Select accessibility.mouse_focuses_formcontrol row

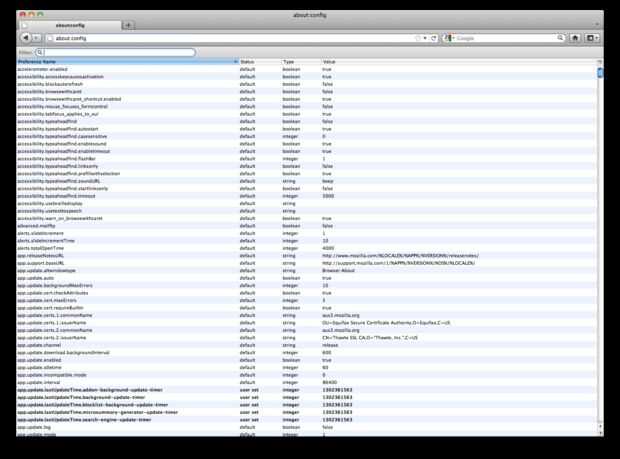pos(306,106)
